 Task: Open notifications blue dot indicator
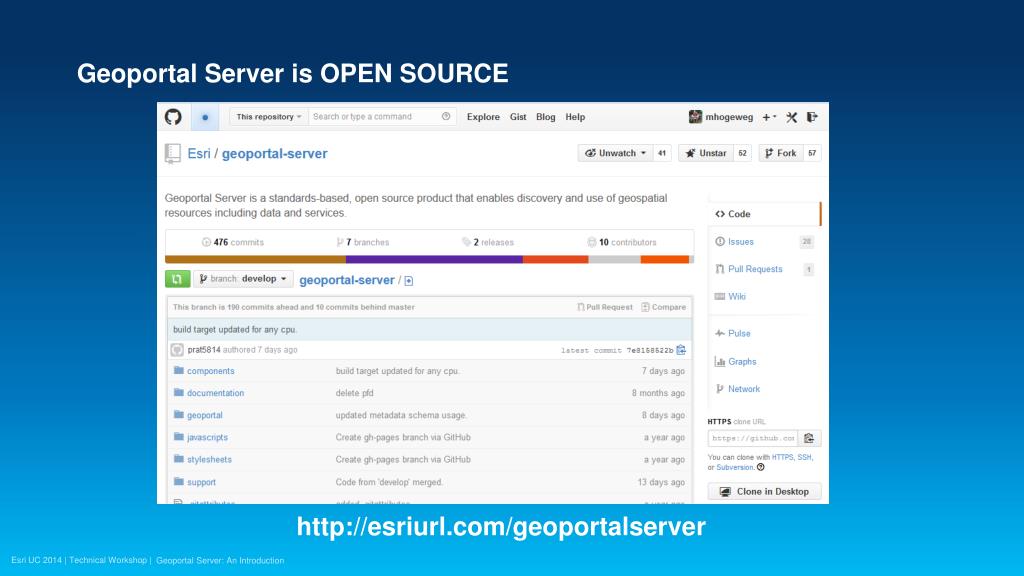click(205, 118)
